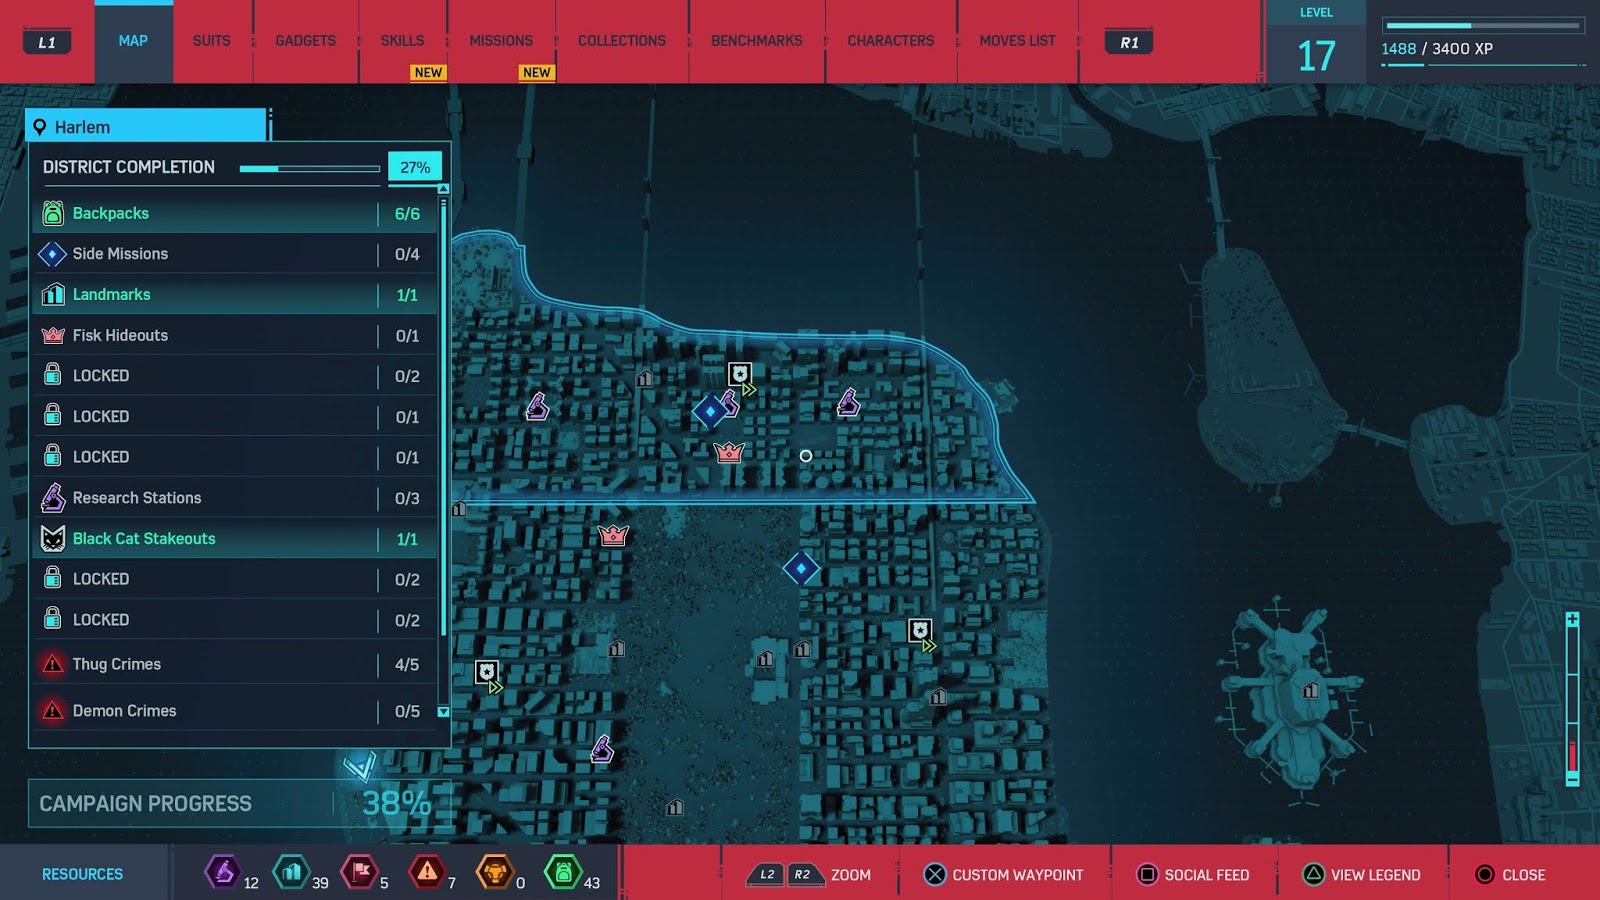Image resolution: width=1600 pixels, height=900 pixels.
Task: Select the Research Stations 0/3 row
Action: (235, 498)
